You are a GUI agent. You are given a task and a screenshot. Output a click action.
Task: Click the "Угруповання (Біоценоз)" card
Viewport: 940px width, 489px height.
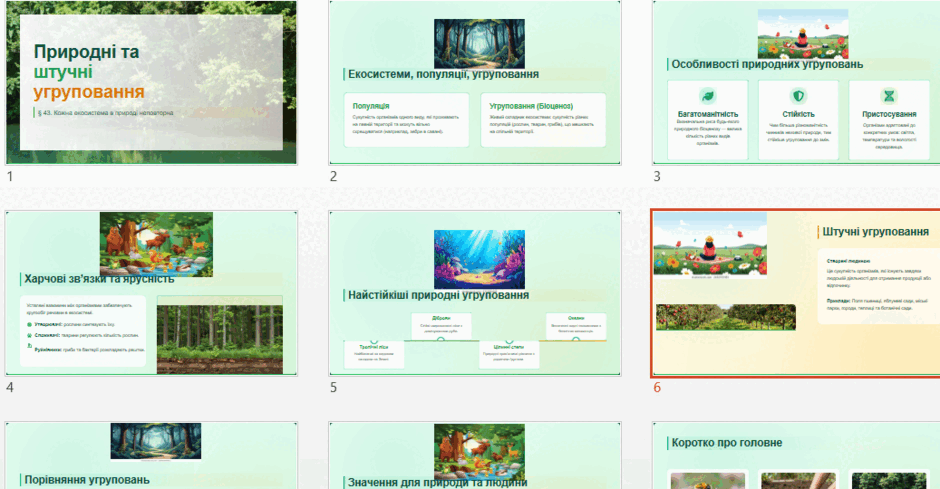point(543,120)
